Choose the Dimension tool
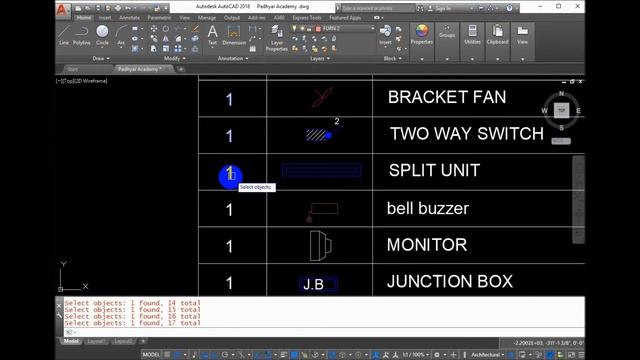Image resolution: width=640 pixels, height=360 pixels. click(x=234, y=35)
